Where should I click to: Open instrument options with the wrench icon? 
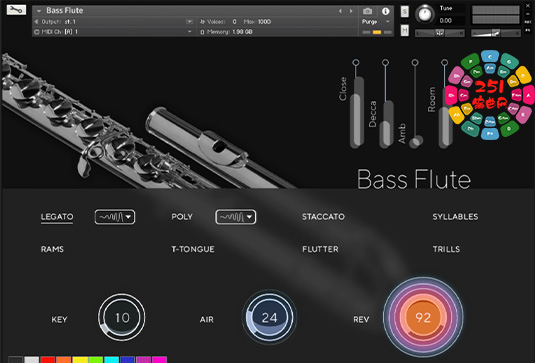click(16, 10)
